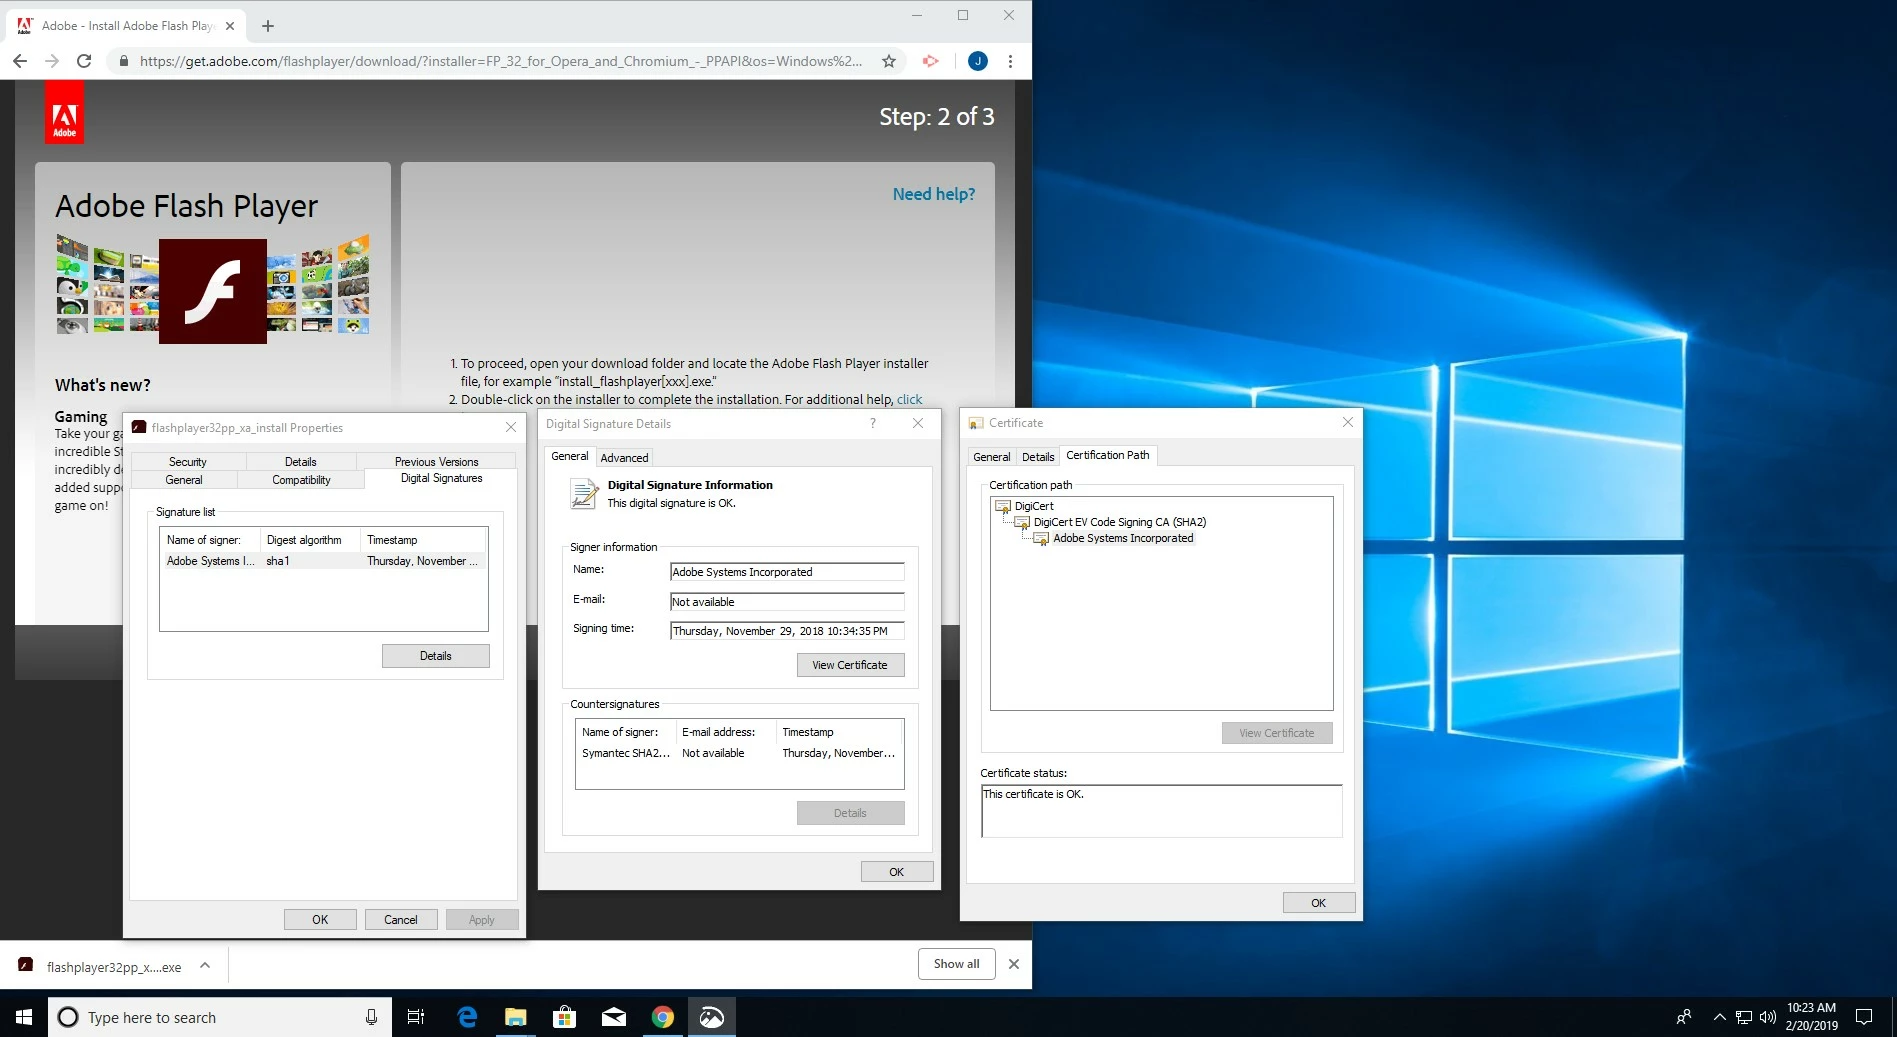Image resolution: width=1897 pixels, height=1037 pixels.
Task: Go back in Chrome browser
Action: [20, 61]
